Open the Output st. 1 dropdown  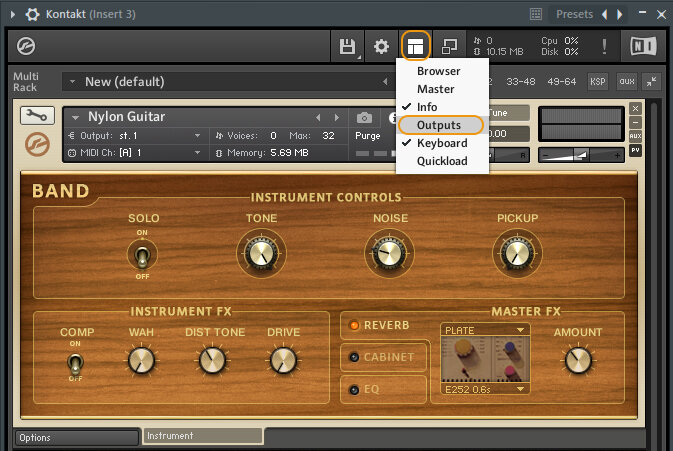coord(197,136)
